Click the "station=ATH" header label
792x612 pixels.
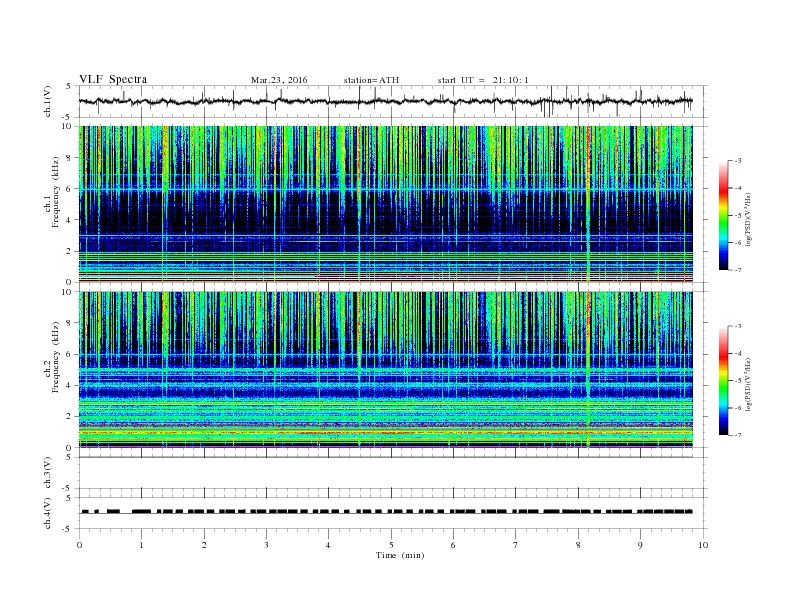tap(371, 80)
